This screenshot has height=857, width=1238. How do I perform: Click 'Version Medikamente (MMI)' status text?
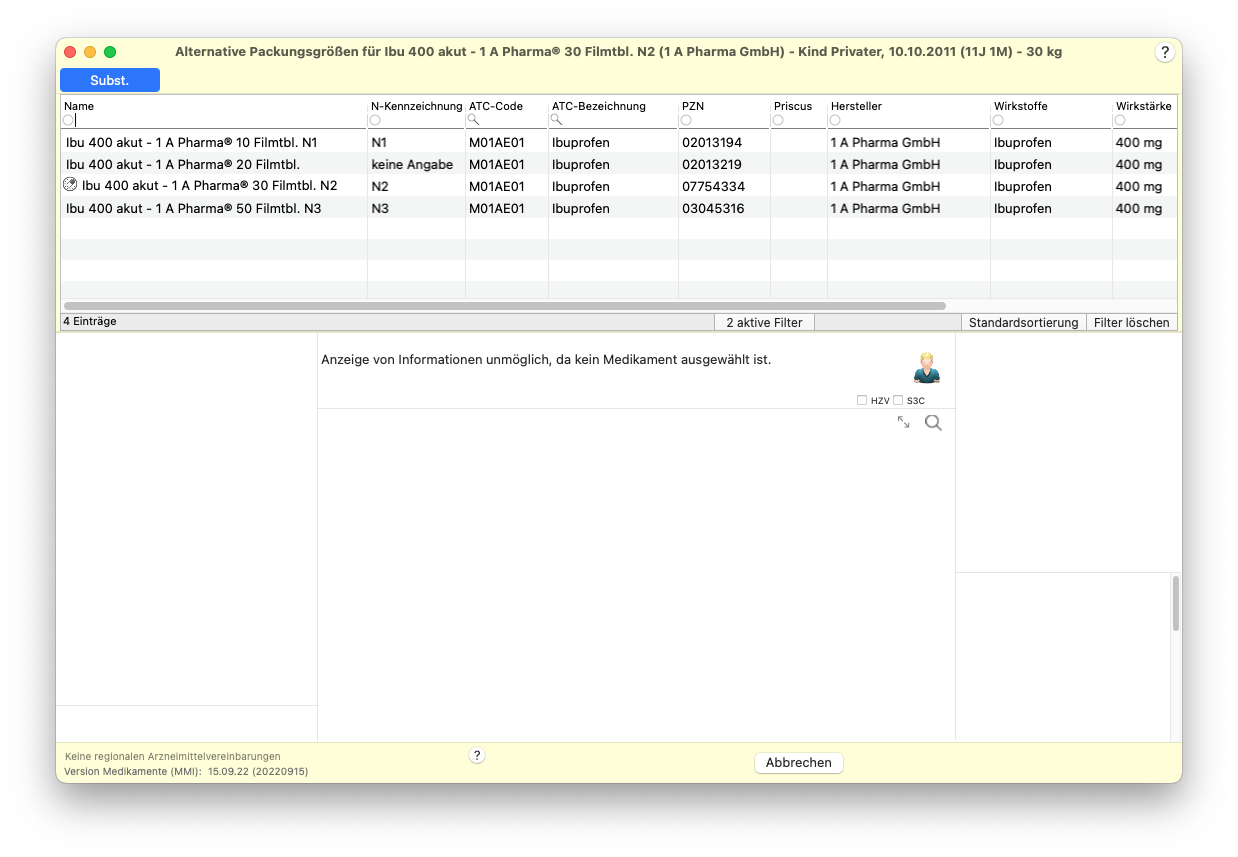[x=186, y=772]
